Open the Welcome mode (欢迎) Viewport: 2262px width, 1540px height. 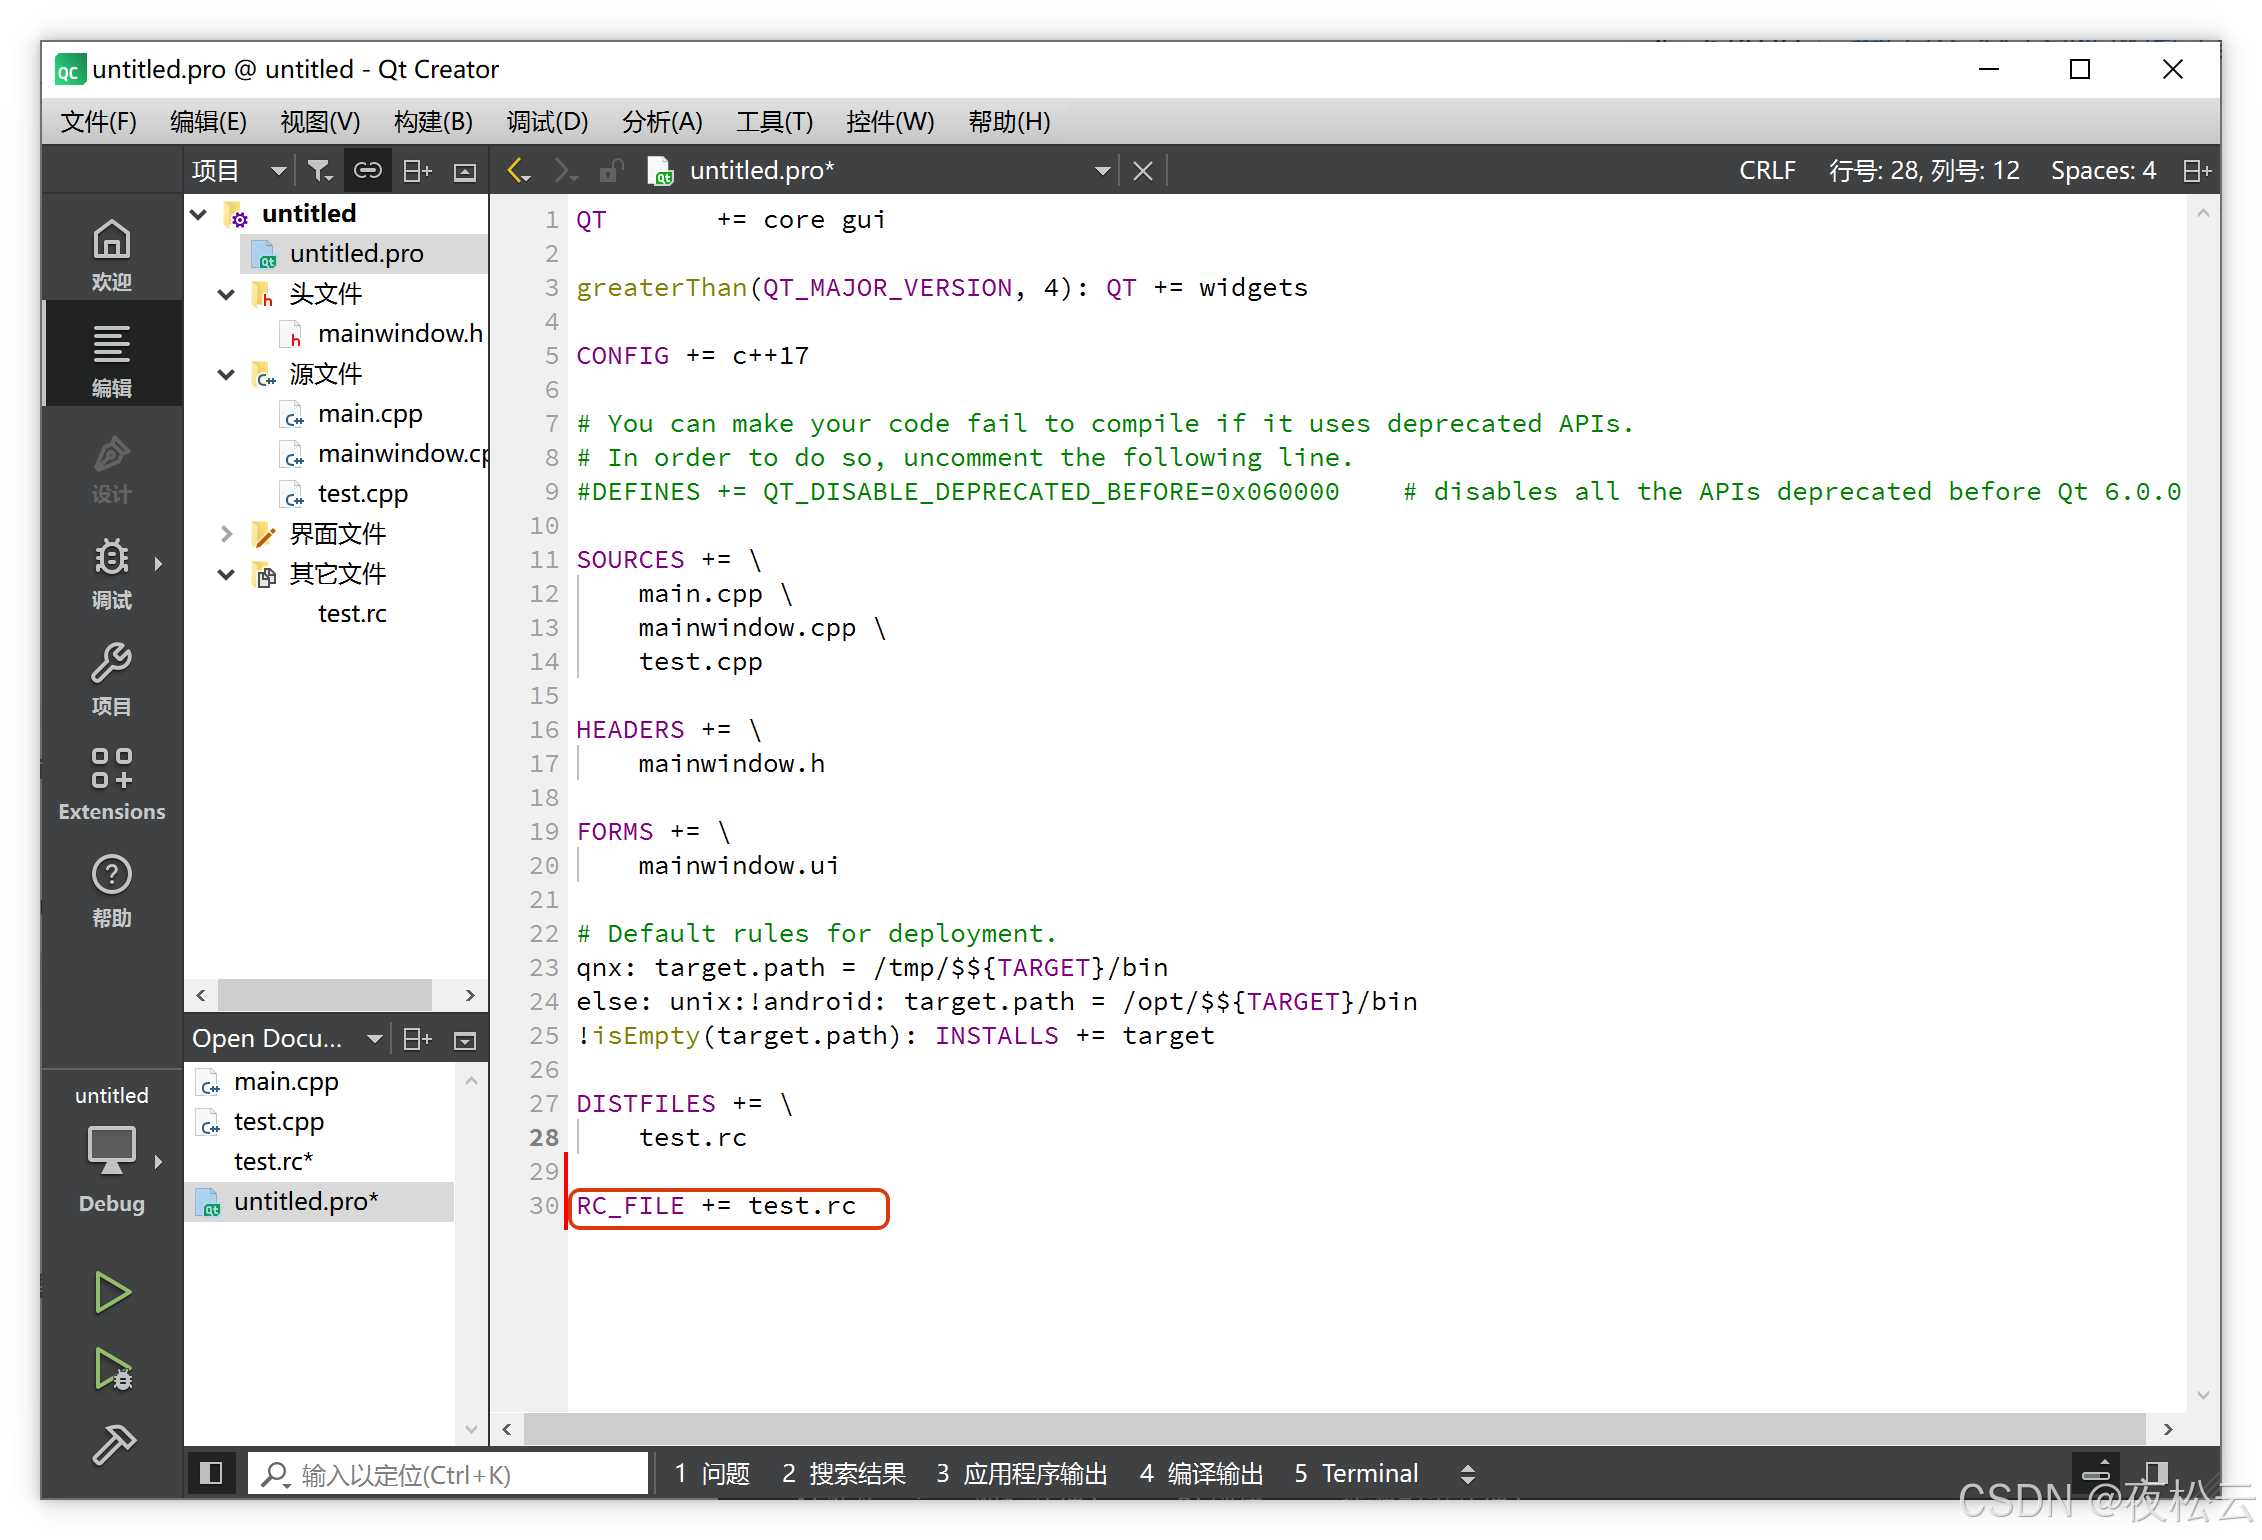[112, 254]
